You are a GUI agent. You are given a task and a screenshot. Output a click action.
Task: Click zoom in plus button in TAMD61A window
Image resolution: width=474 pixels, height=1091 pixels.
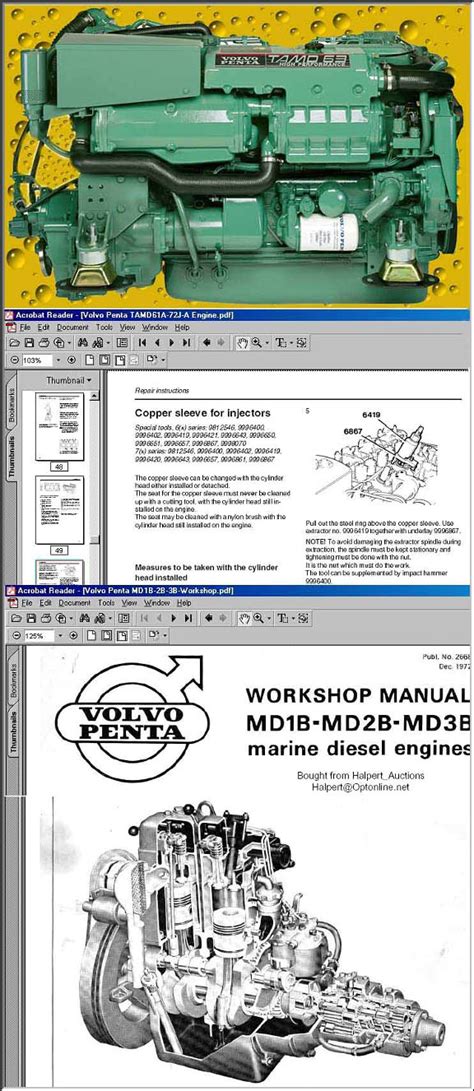click(71, 360)
